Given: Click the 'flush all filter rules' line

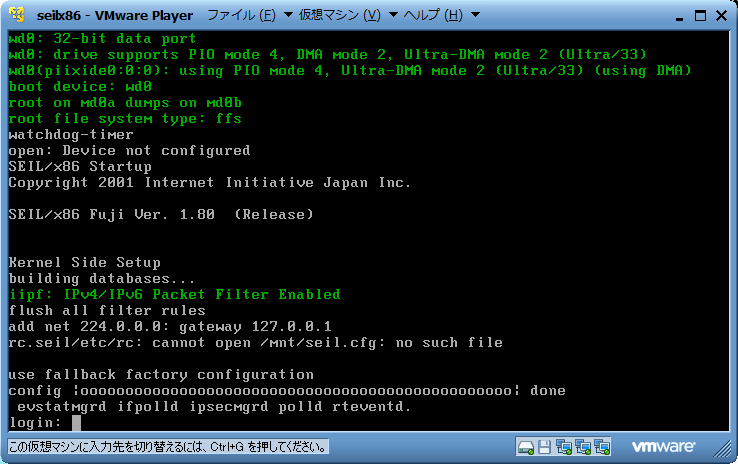Looking at the screenshot, I should pos(107,311).
